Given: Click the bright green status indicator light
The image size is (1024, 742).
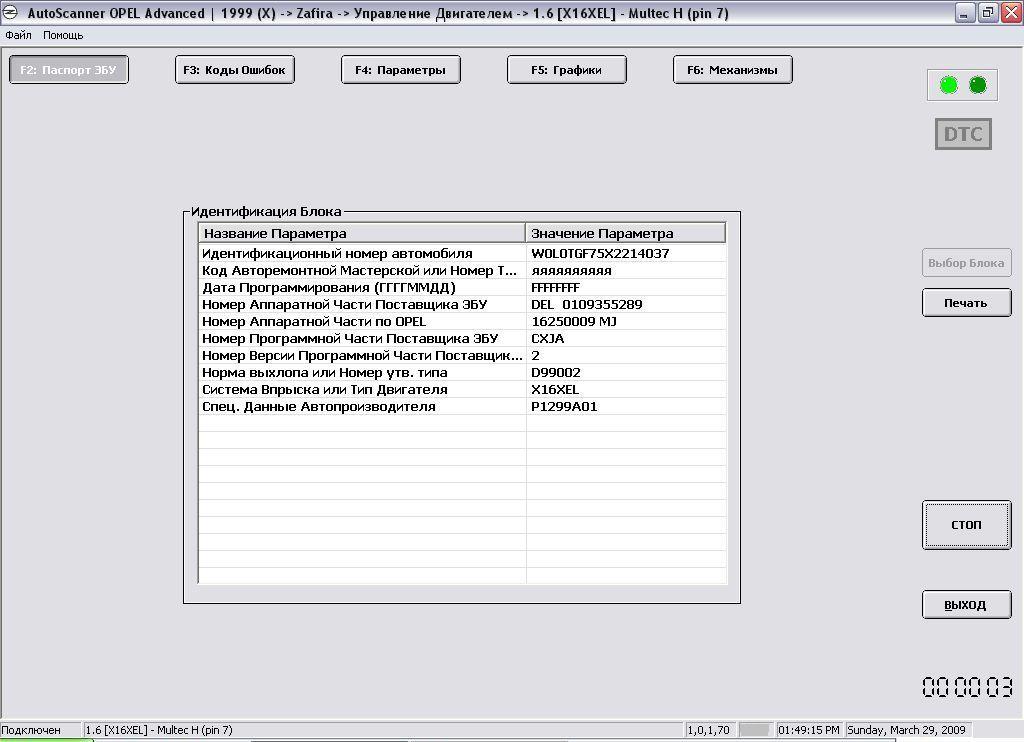Looking at the screenshot, I should pyautogui.click(x=948, y=86).
